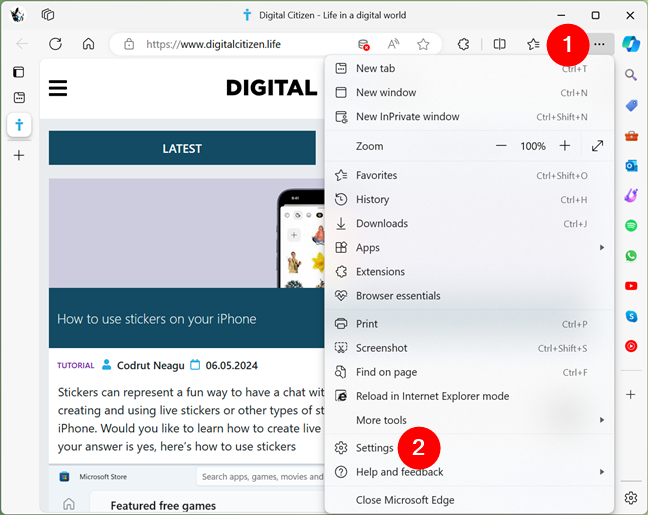The width and height of the screenshot is (648, 515).
Task: Open Favorites from the menu
Action: click(469, 175)
